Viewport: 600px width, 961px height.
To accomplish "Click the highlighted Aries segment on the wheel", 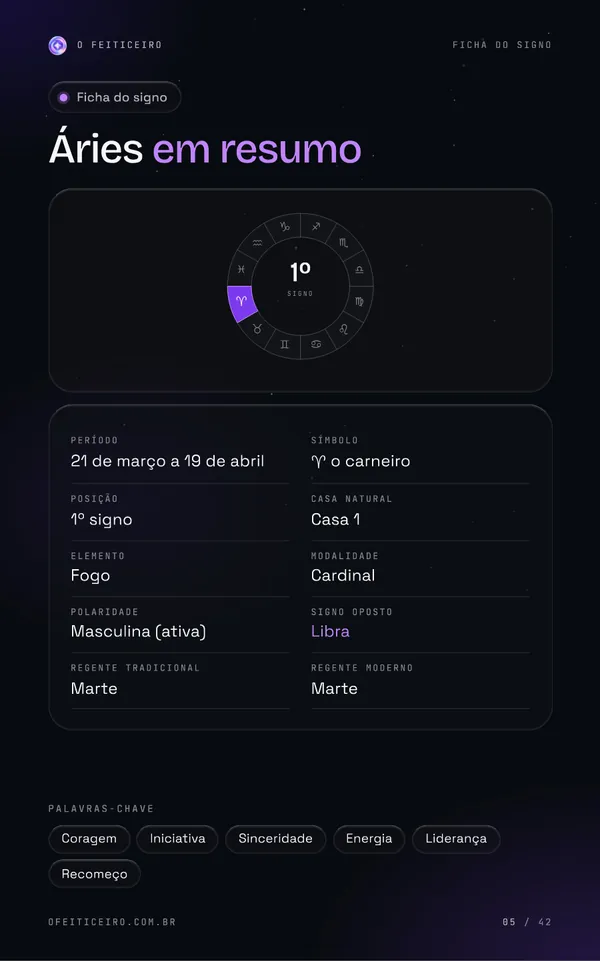I will click(x=241, y=302).
